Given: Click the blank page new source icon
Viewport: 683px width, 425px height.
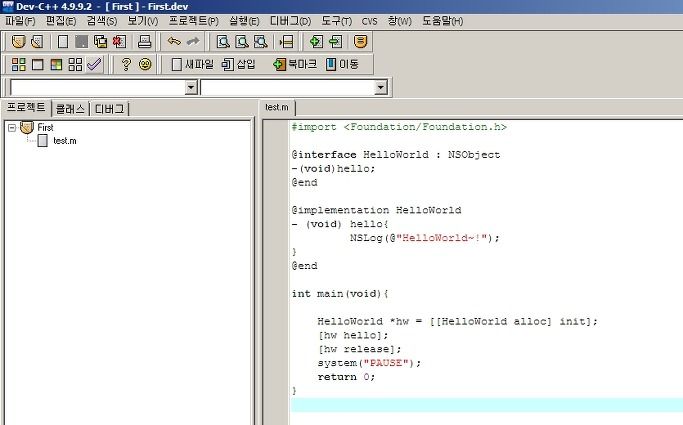Looking at the screenshot, I should [x=63, y=41].
